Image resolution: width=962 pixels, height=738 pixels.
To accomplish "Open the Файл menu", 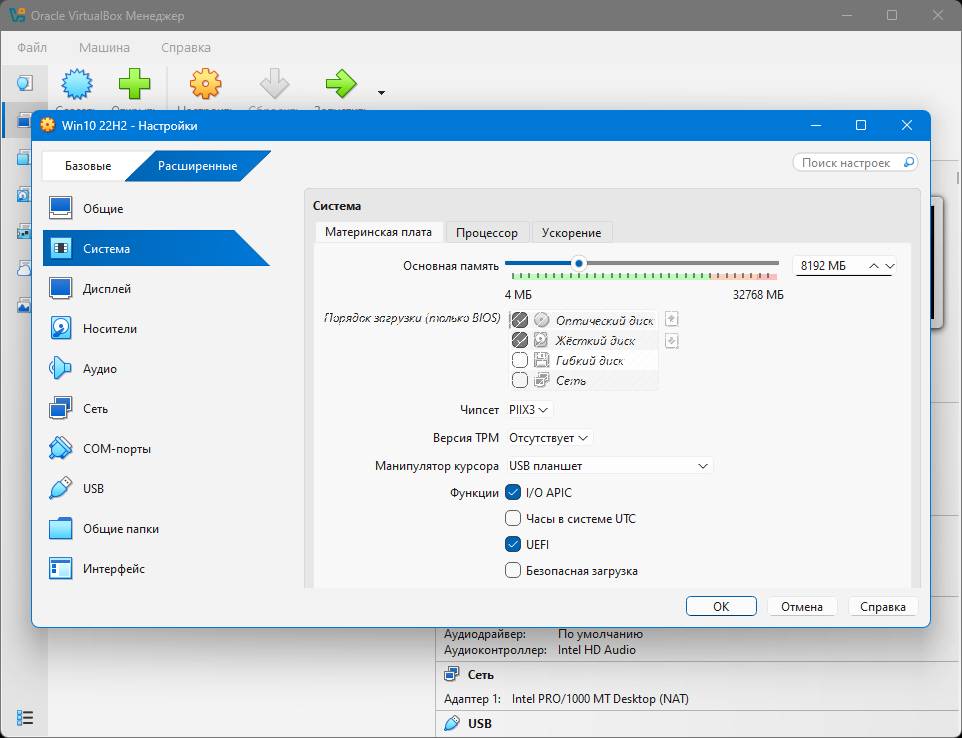I will [x=32, y=47].
